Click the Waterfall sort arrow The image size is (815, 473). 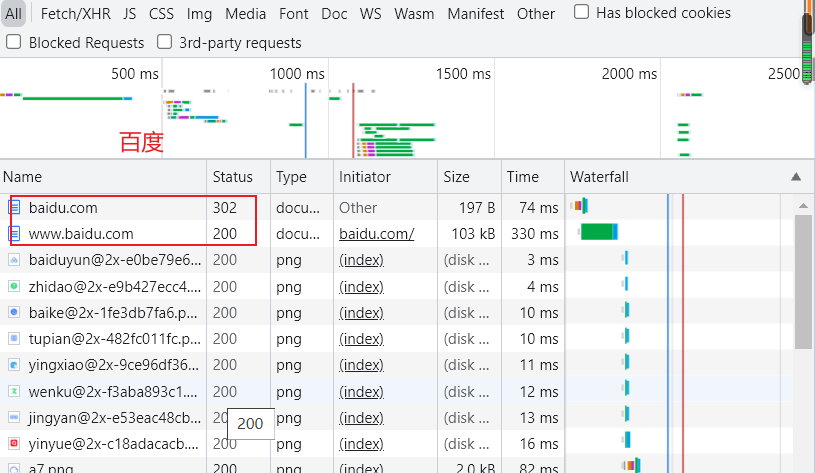click(x=796, y=177)
